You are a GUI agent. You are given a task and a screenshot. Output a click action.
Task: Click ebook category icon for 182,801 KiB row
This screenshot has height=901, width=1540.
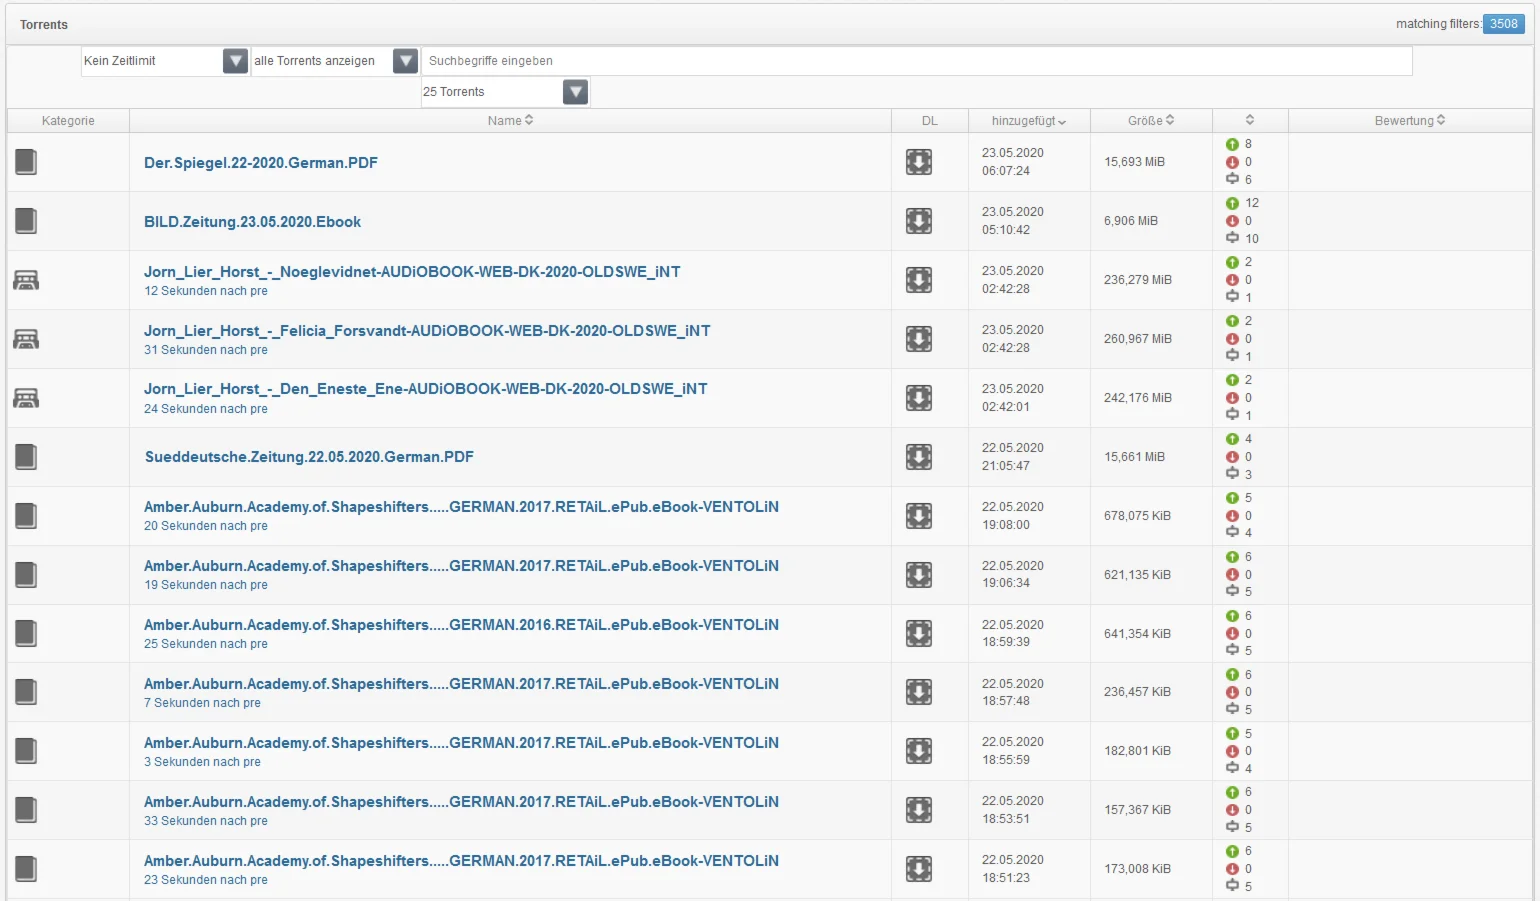pos(26,751)
